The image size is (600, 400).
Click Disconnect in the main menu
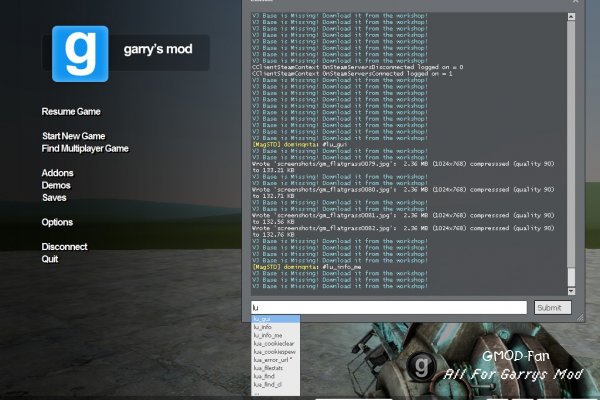(x=64, y=247)
